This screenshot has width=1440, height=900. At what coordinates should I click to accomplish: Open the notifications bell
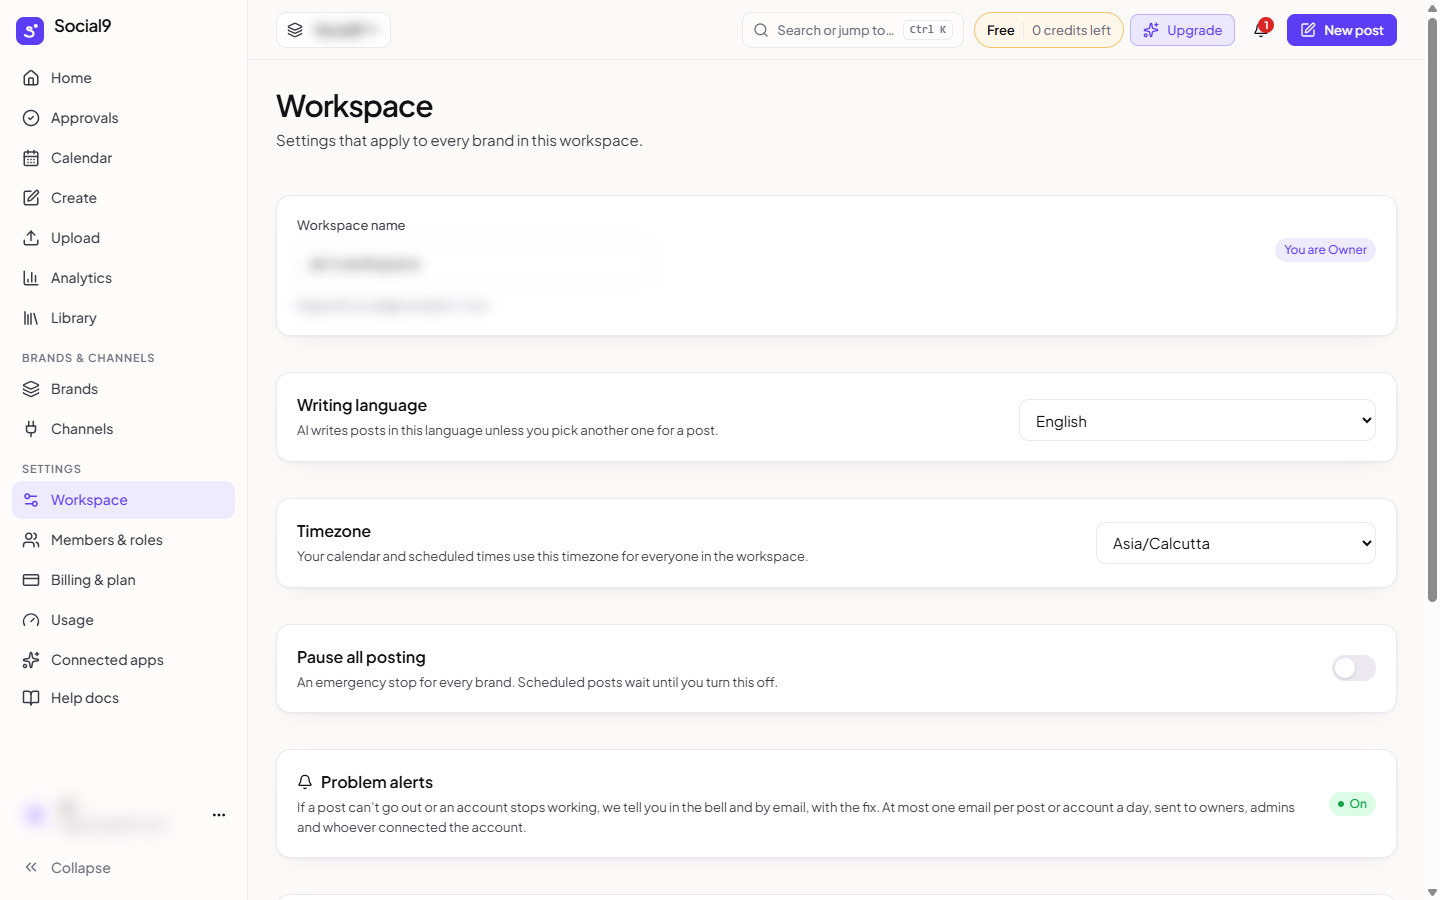[x=1261, y=30]
